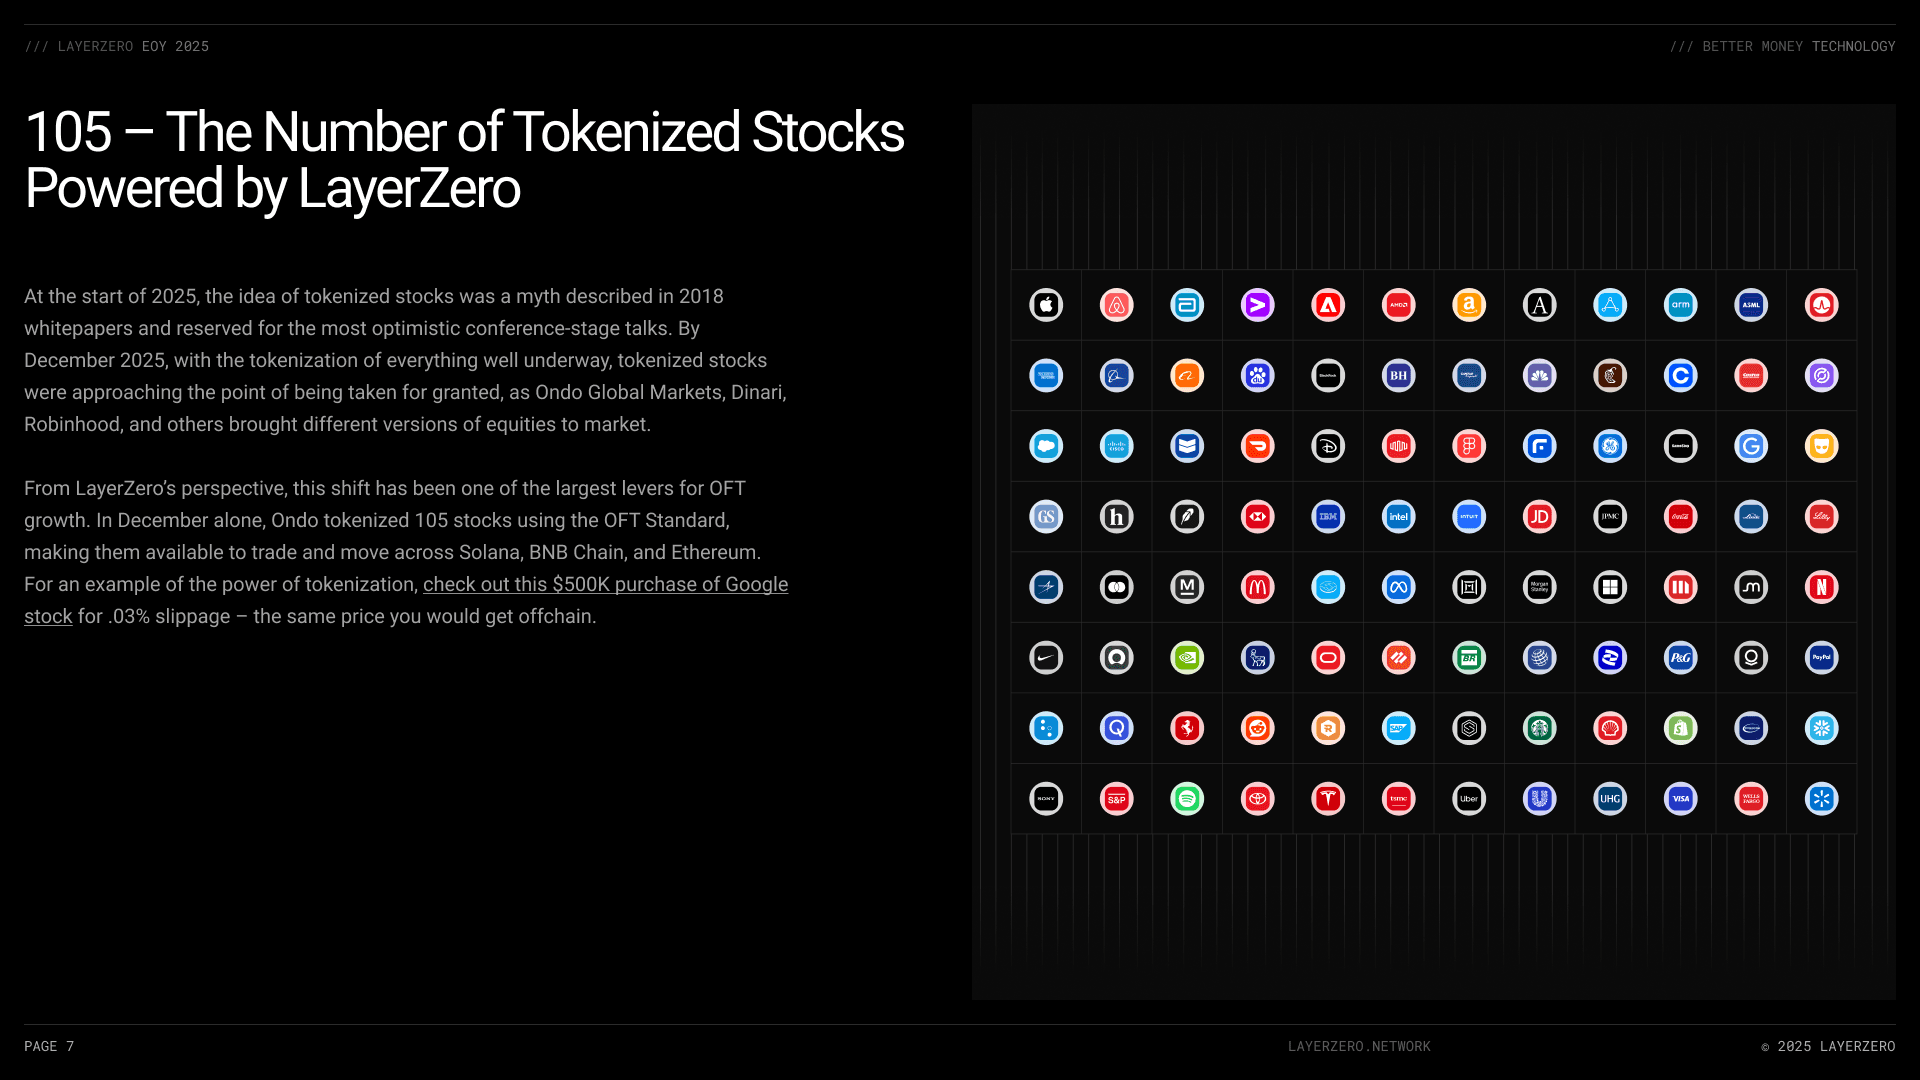Image resolution: width=1920 pixels, height=1080 pixels.
Task: Select the Starbucks stock icon
Action: pyautogui.click(x=1539, y=728)
